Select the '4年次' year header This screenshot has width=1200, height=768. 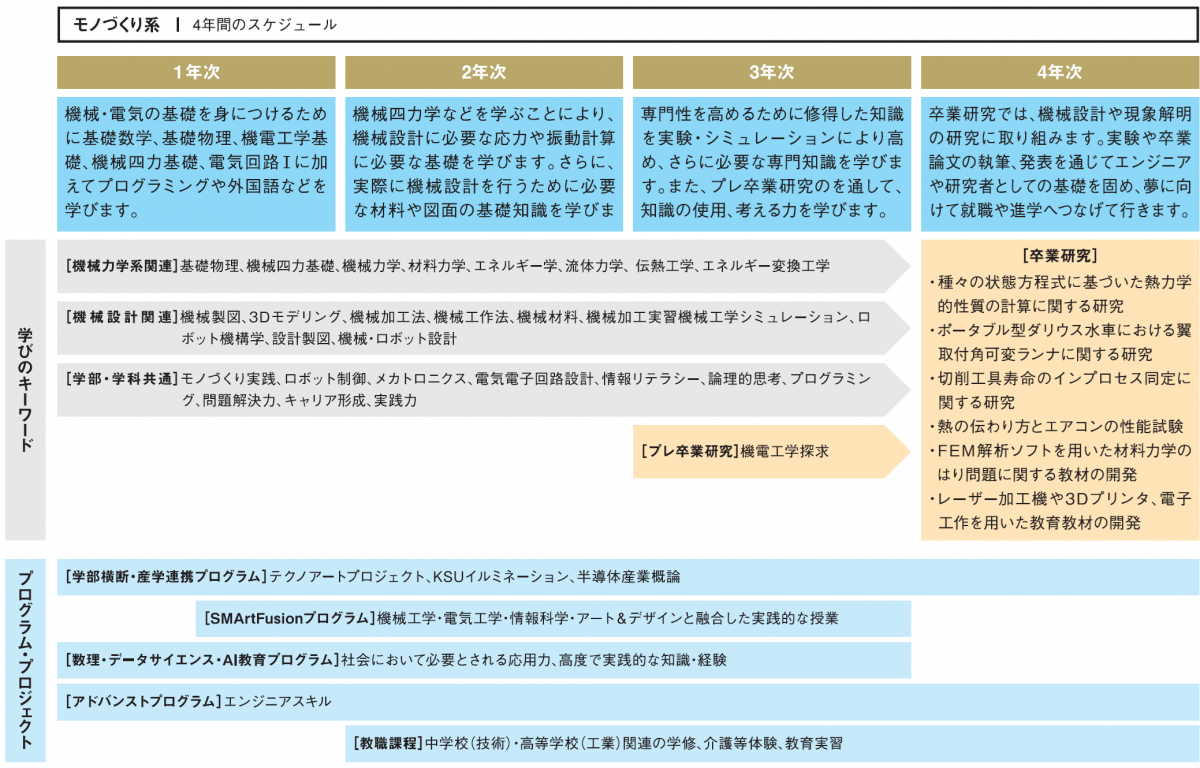tap(1060, 73)
